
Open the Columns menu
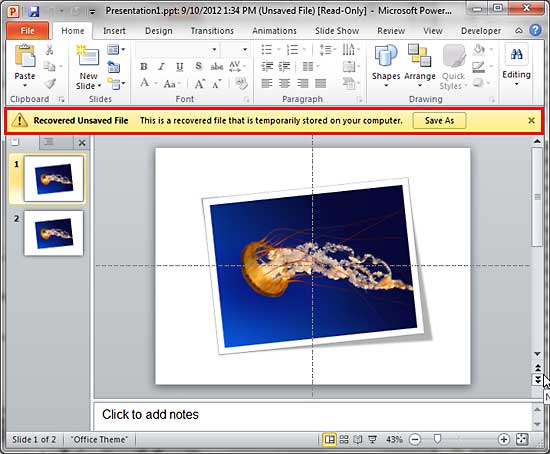point(310,66)
